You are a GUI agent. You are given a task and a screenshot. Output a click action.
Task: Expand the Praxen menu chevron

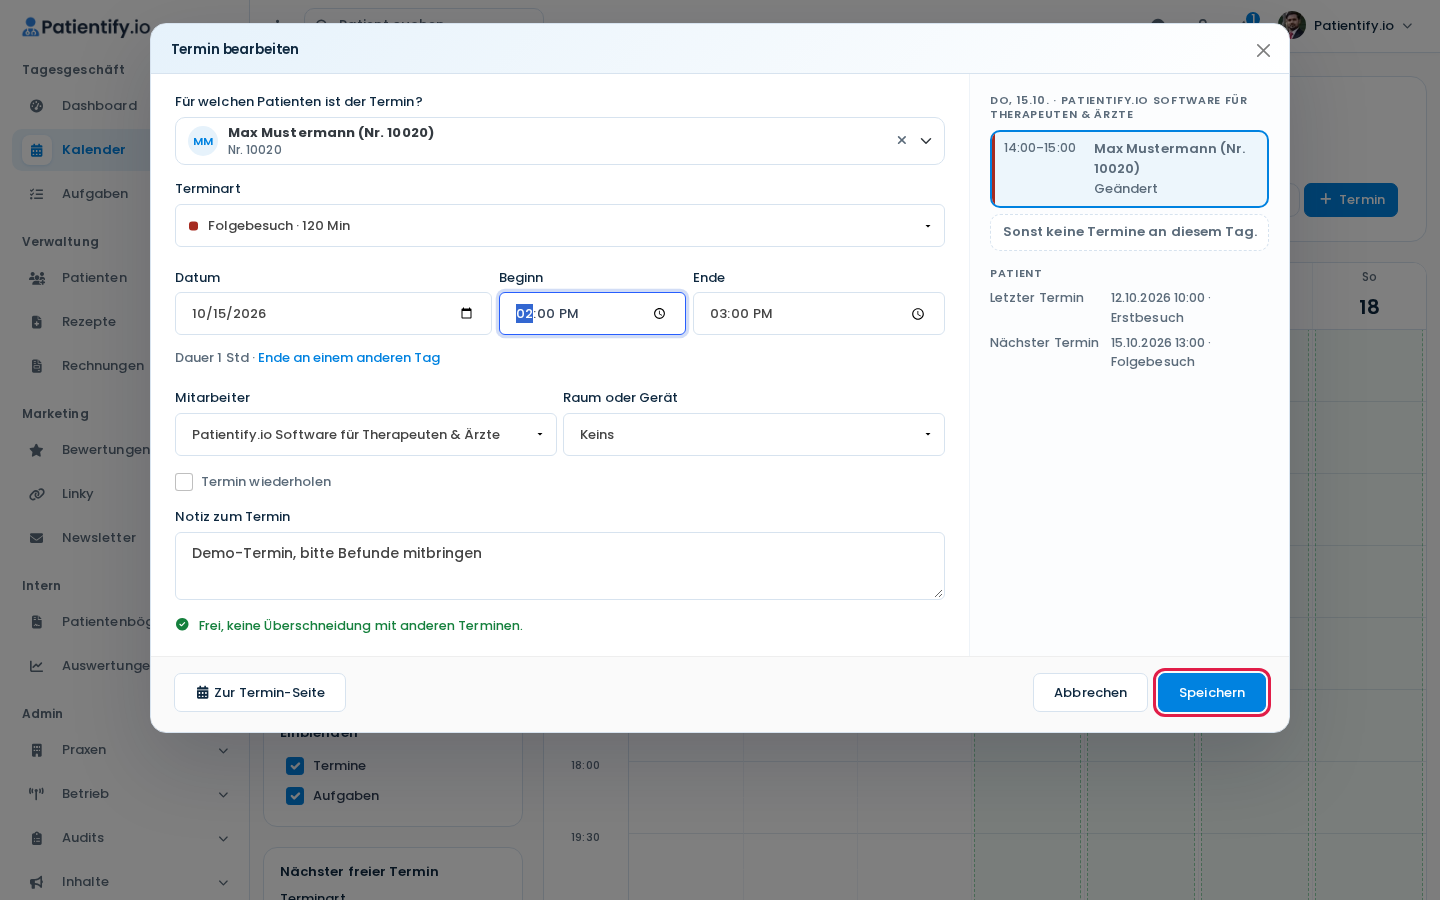(223, 750)
